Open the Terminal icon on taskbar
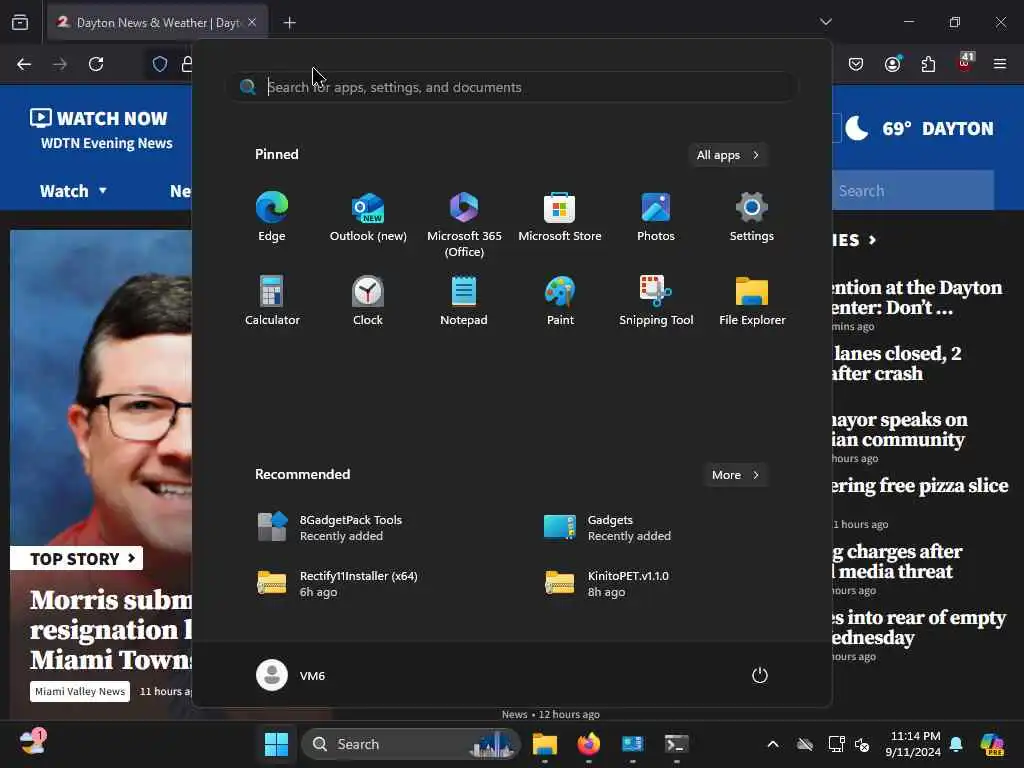The width and height of the screenshot is (1024, 768). pyautogui.click(x=676, y=744)
